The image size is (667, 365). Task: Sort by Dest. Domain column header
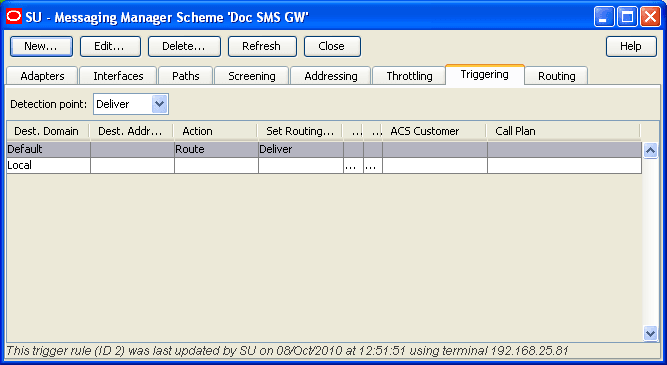coord(47,131)
